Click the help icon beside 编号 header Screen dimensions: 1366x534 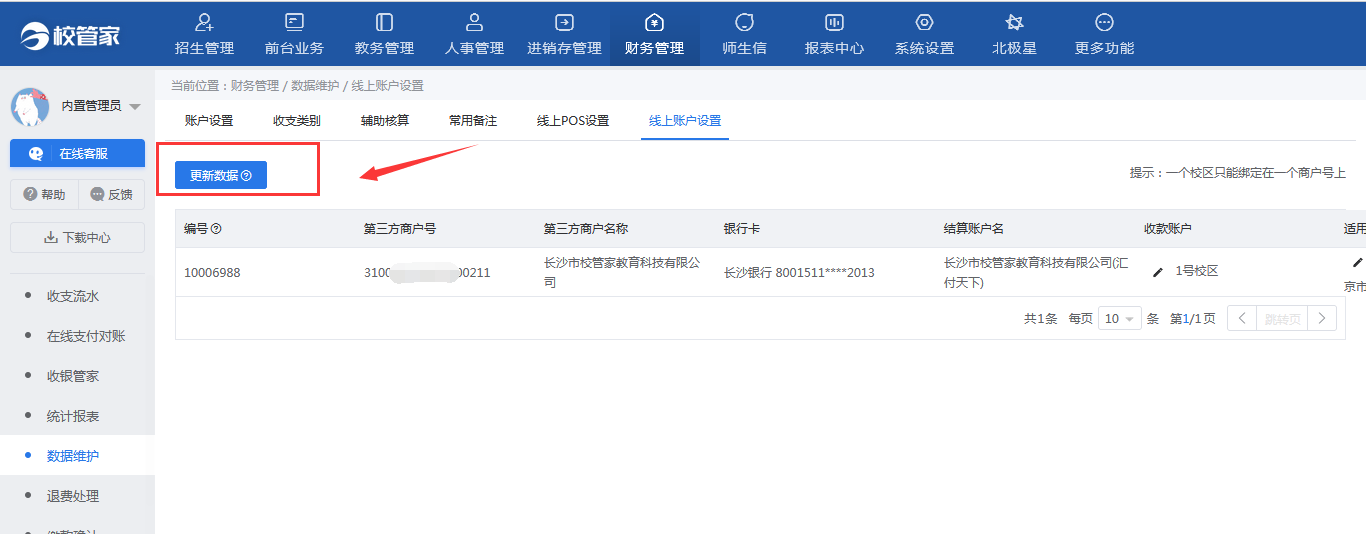[x=216, y=229]
